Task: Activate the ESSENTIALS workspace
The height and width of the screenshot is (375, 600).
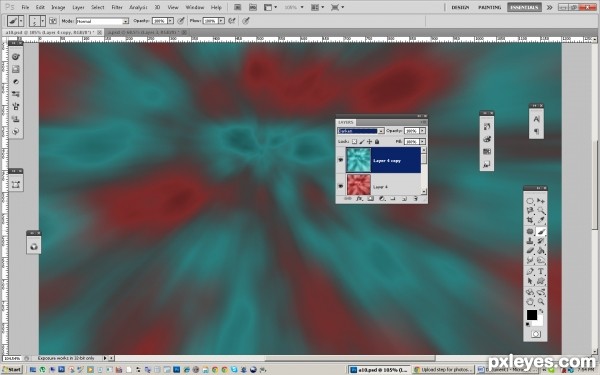Action: tap(524, 7)
